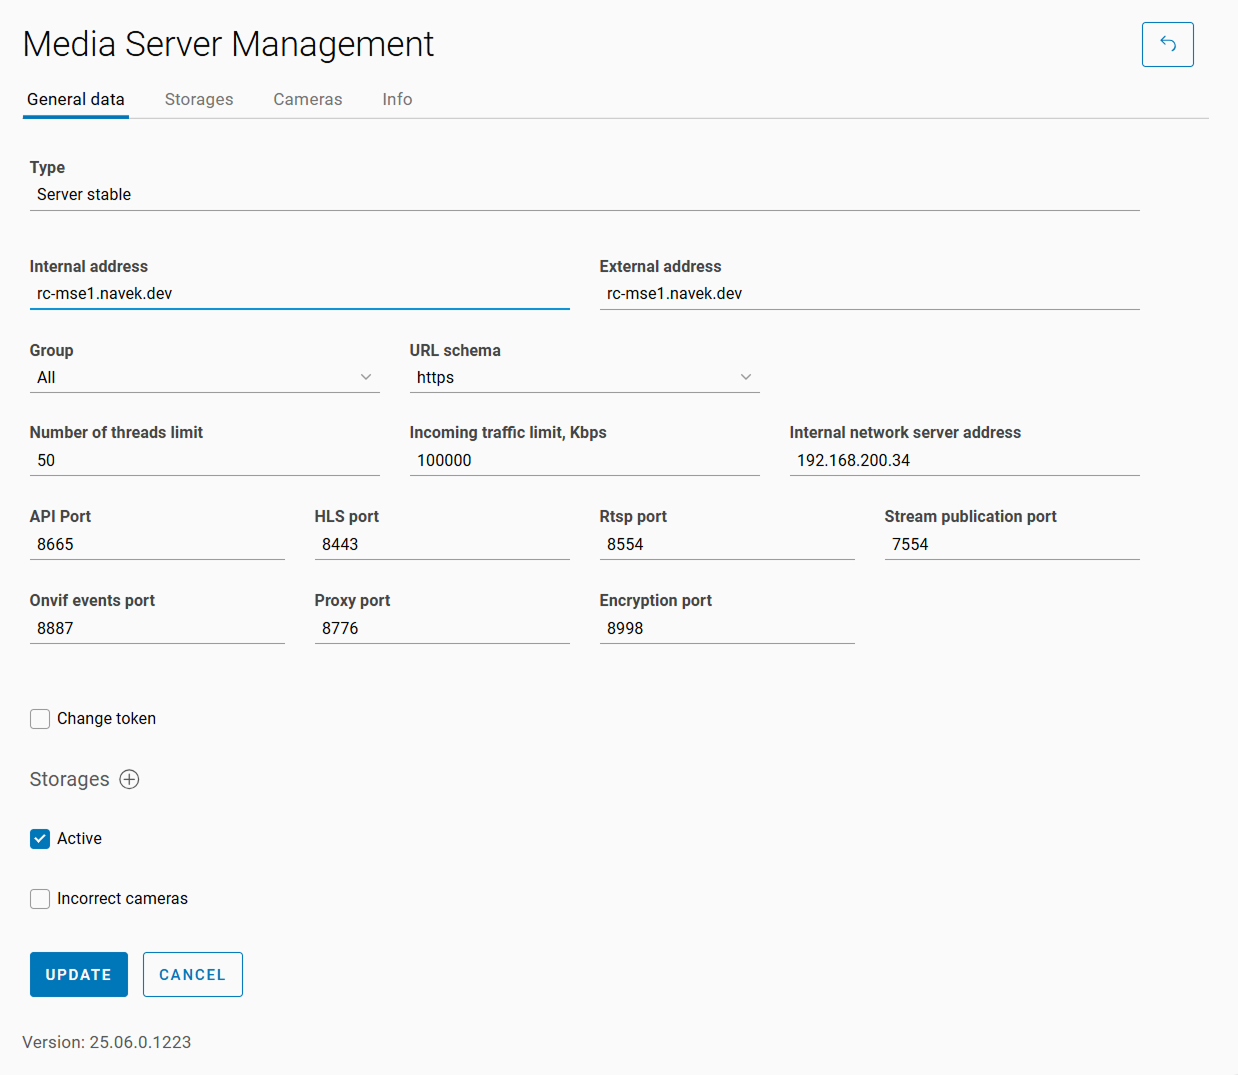Expand the Group dropdown

[204, 377]
